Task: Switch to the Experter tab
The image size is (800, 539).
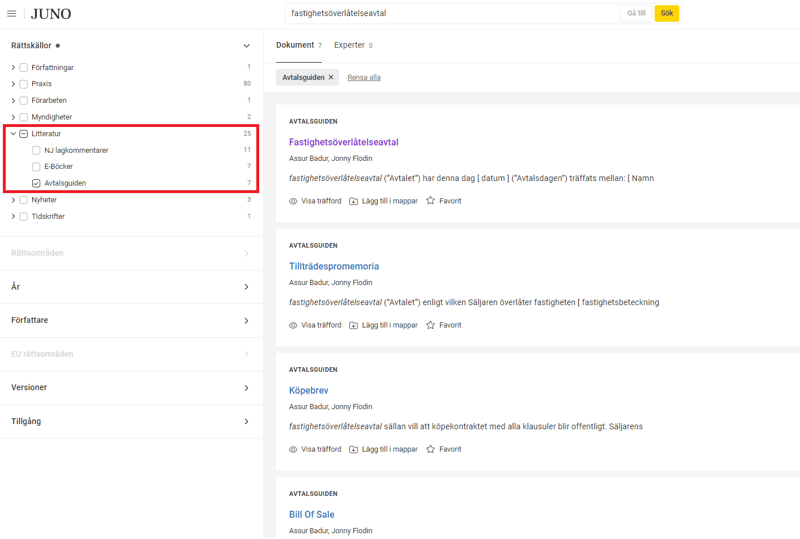Action: point(352,45)
